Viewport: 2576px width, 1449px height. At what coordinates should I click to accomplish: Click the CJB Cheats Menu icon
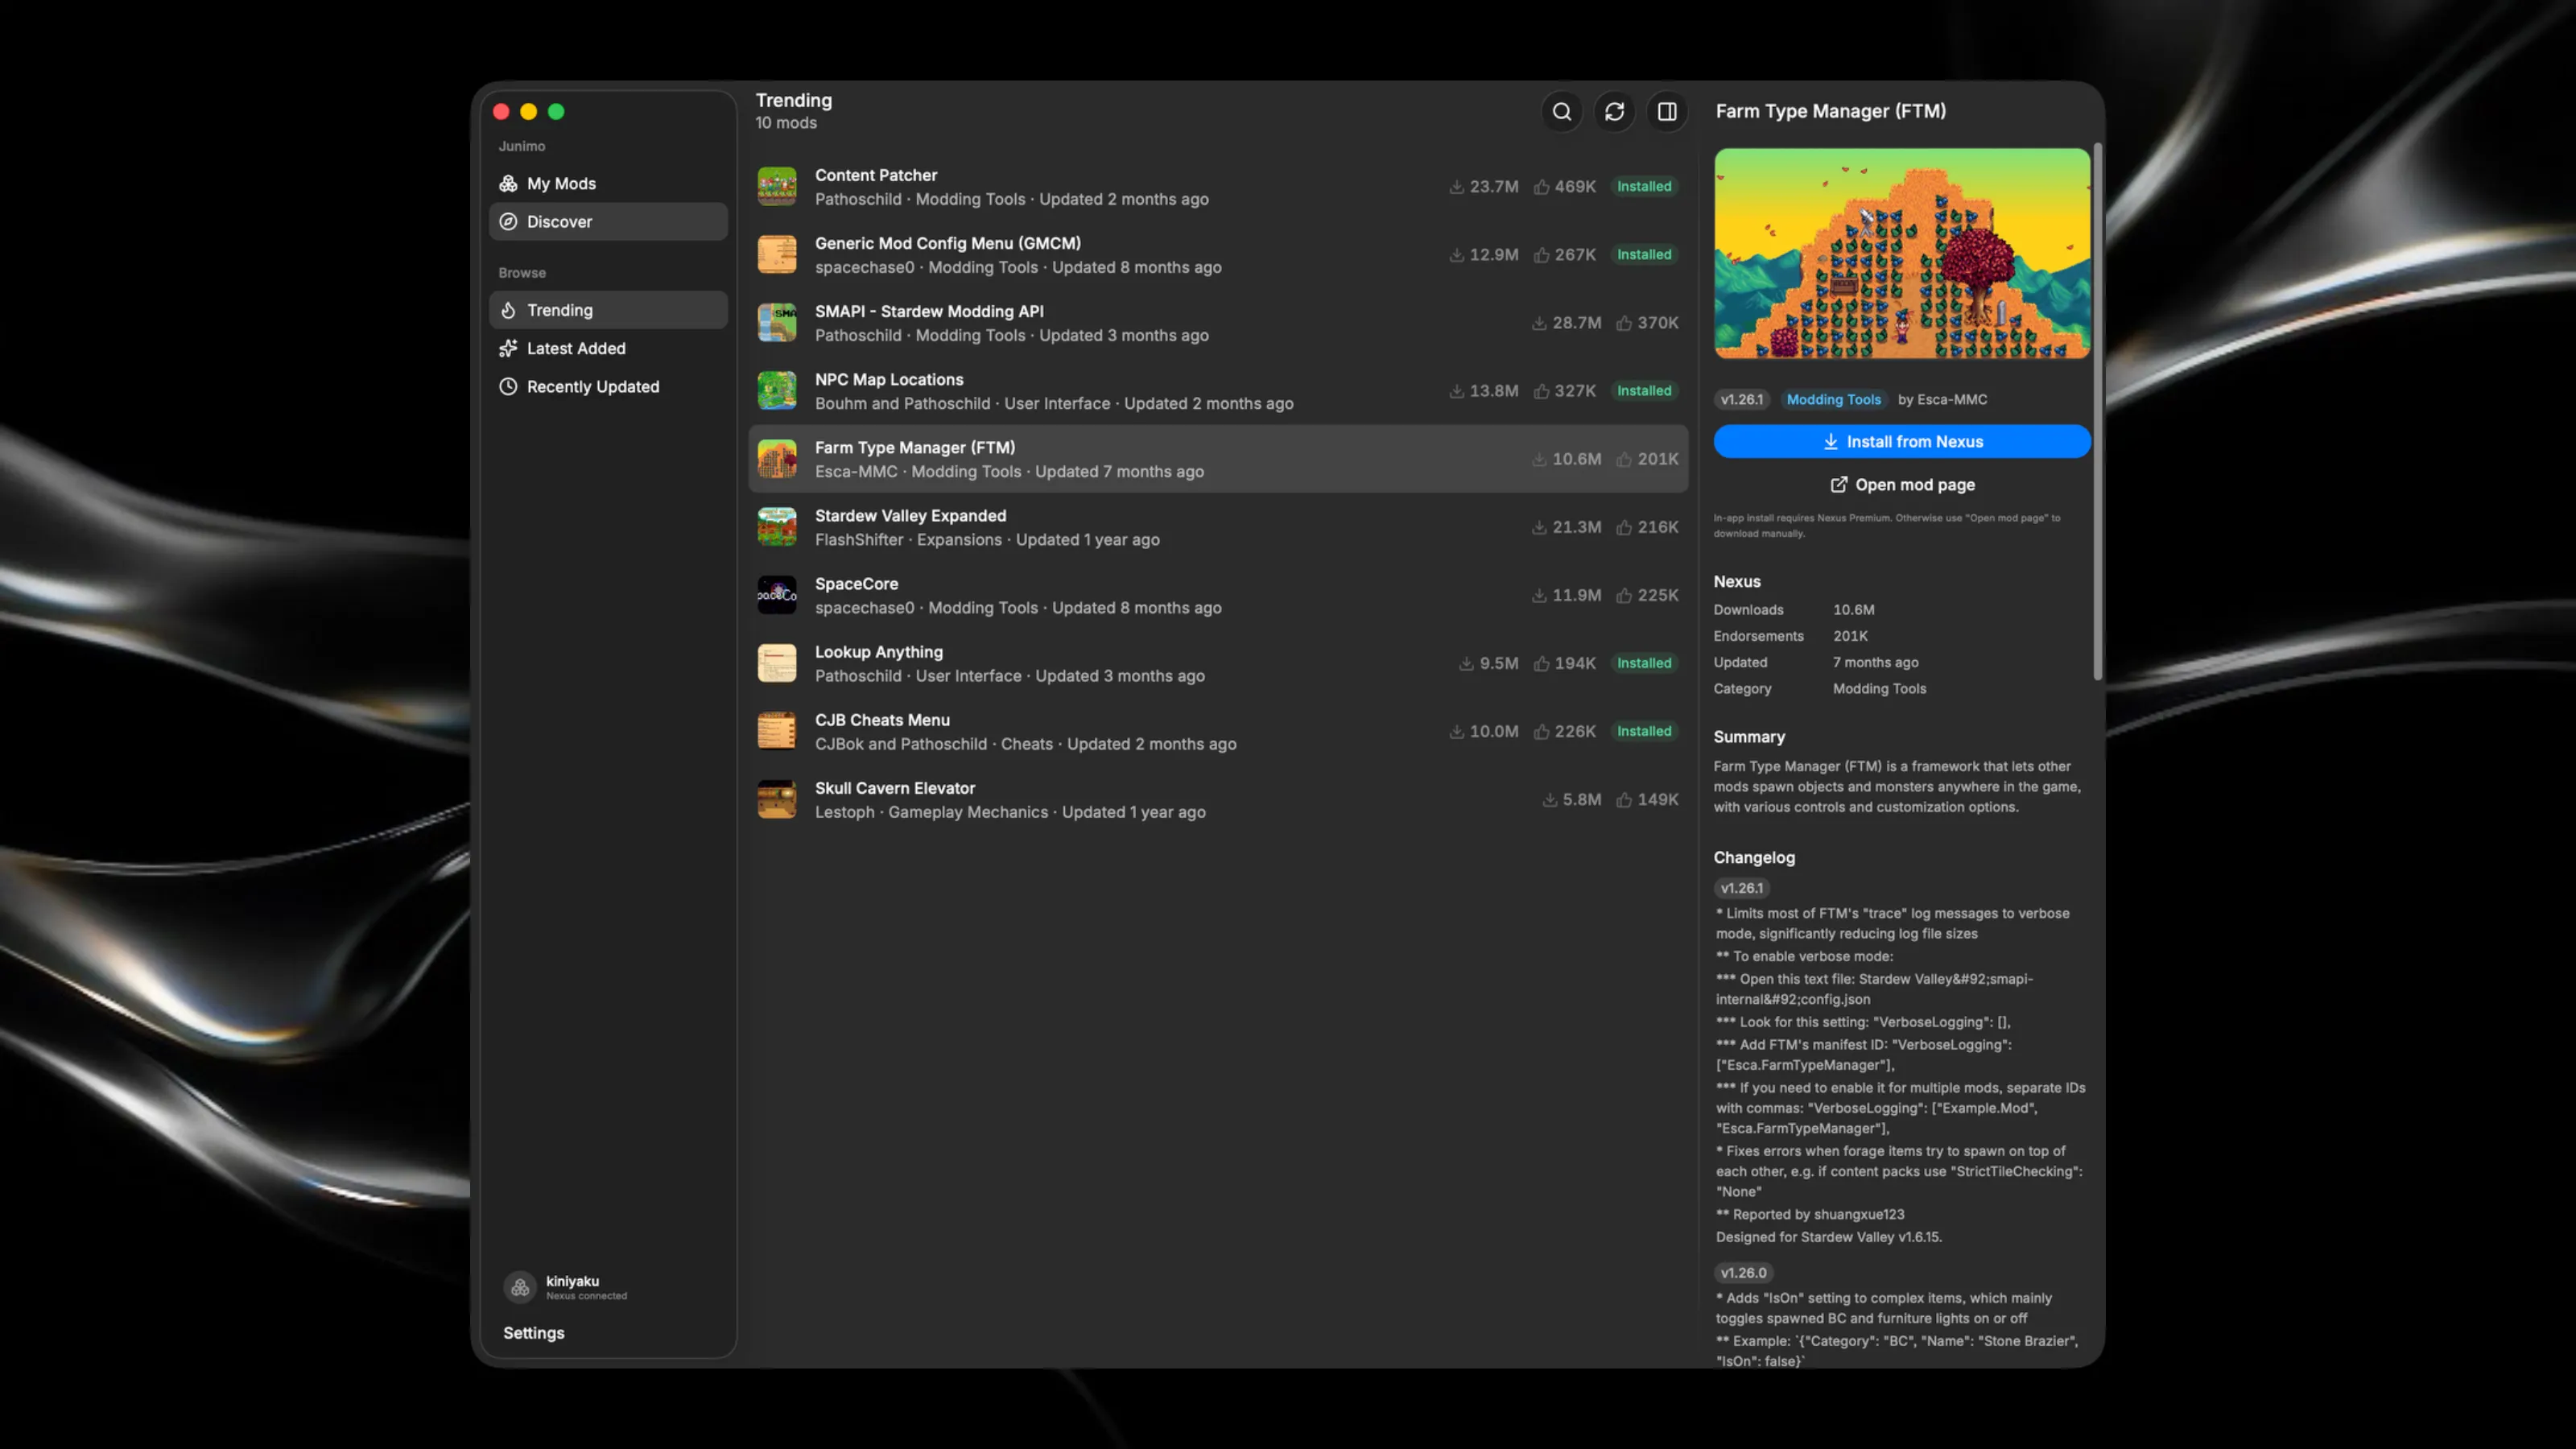777,731
